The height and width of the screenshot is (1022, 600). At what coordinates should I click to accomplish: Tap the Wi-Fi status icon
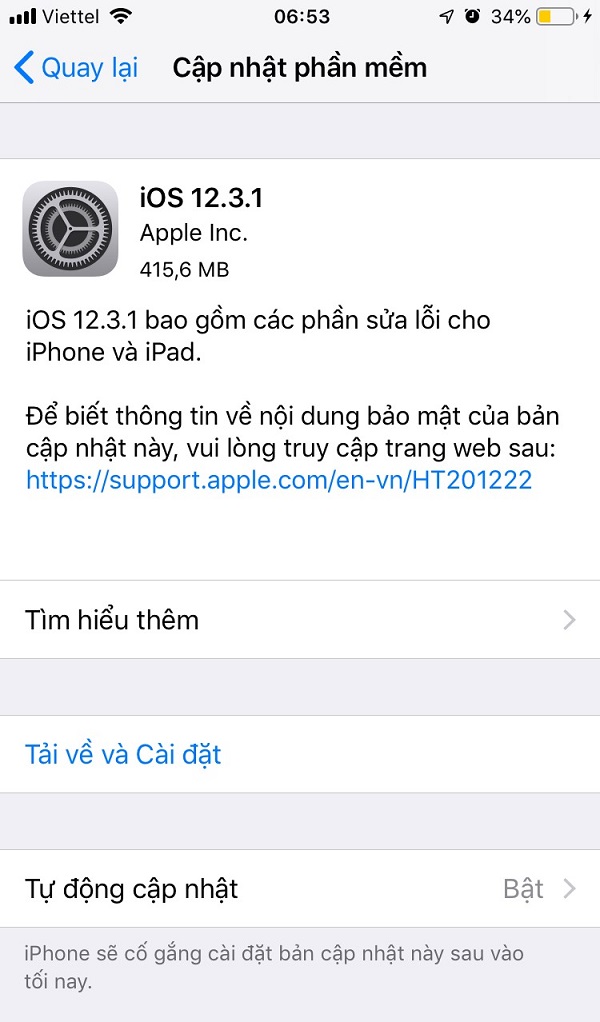pos(121,17)
